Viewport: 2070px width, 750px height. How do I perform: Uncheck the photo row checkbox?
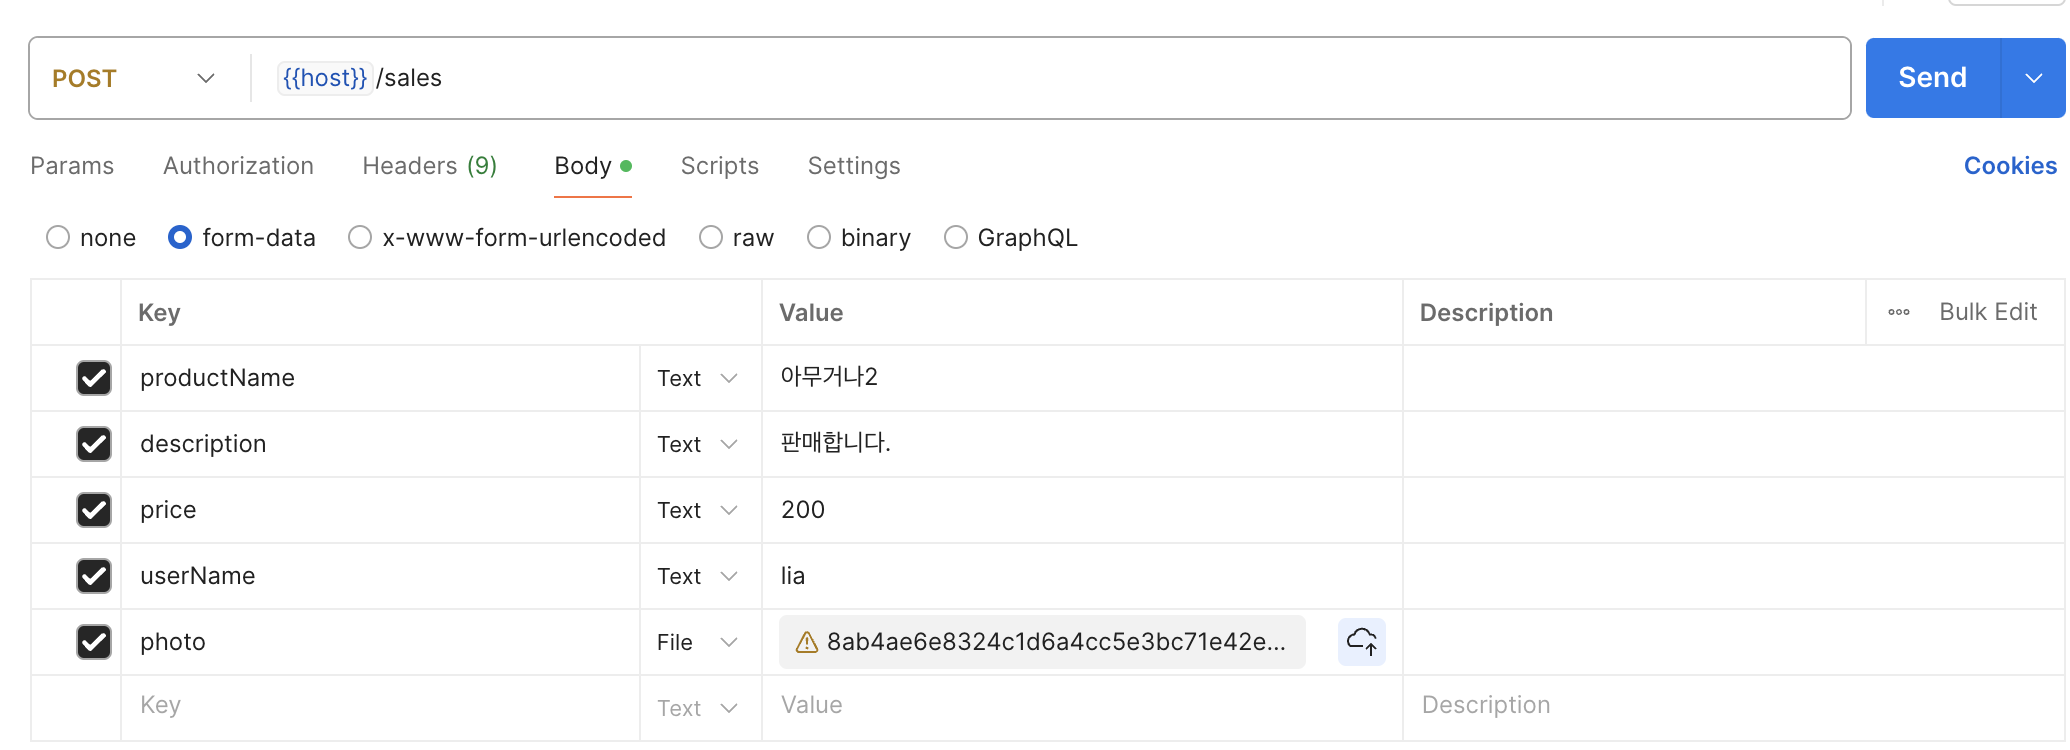point(94,642)
